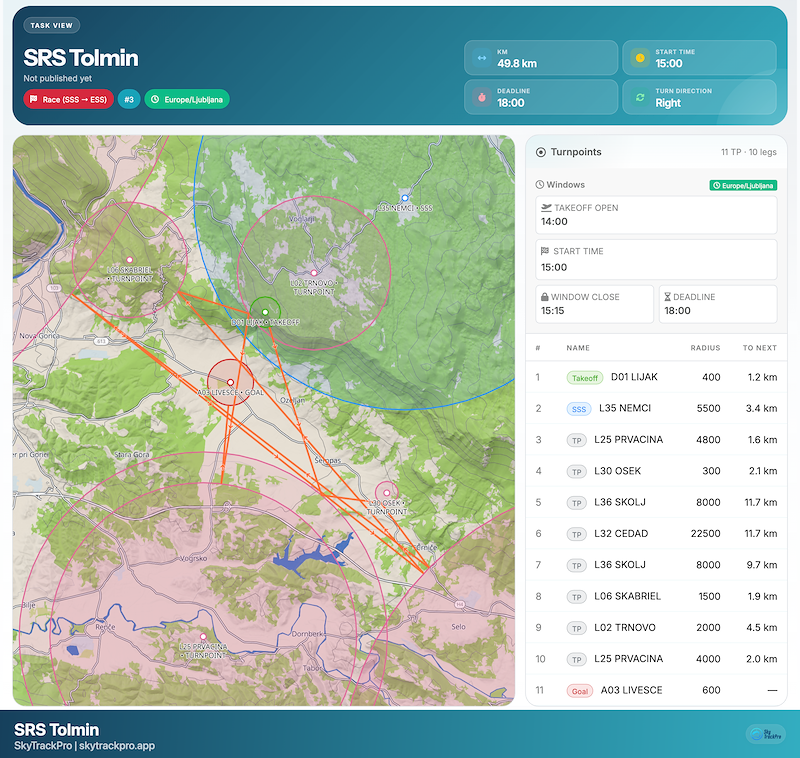
Task: Click the Start Time clock icon in header
Action: [x=640, y=58]
